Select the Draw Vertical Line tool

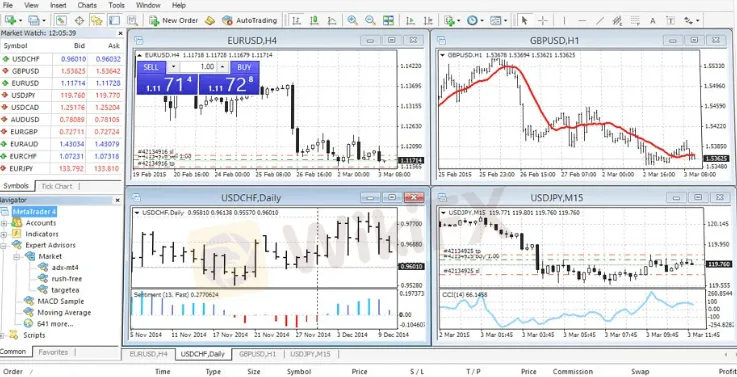[x=564, y=20]
